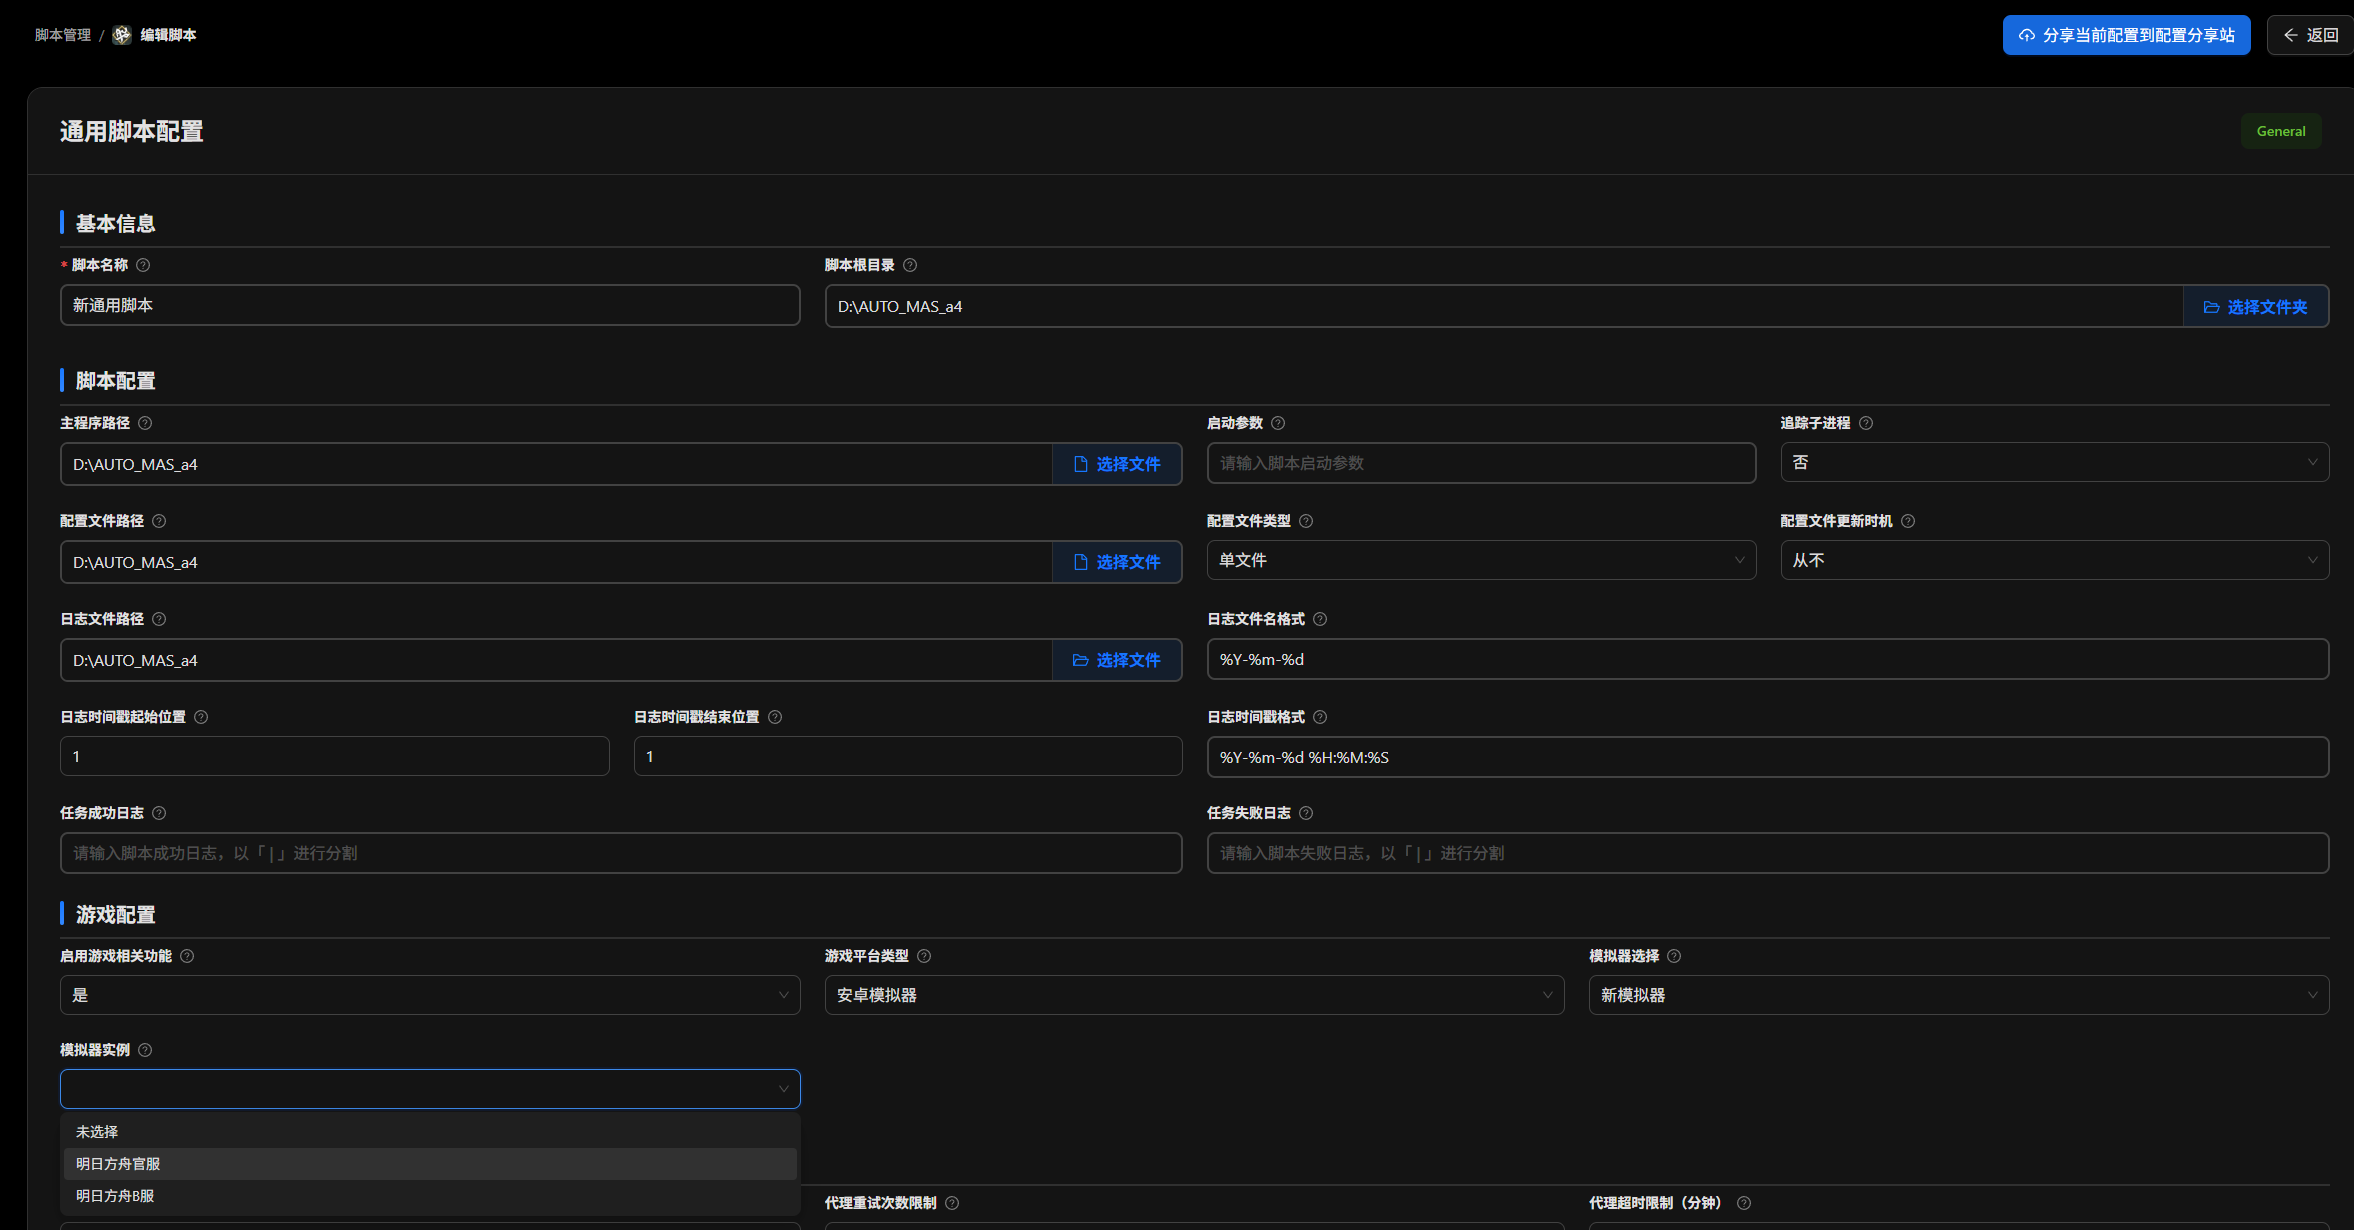This screenshot has height=1230, width=2354.
Task: Click help icon next to 模拟器实例
Action: click(x=145, y=1050)
